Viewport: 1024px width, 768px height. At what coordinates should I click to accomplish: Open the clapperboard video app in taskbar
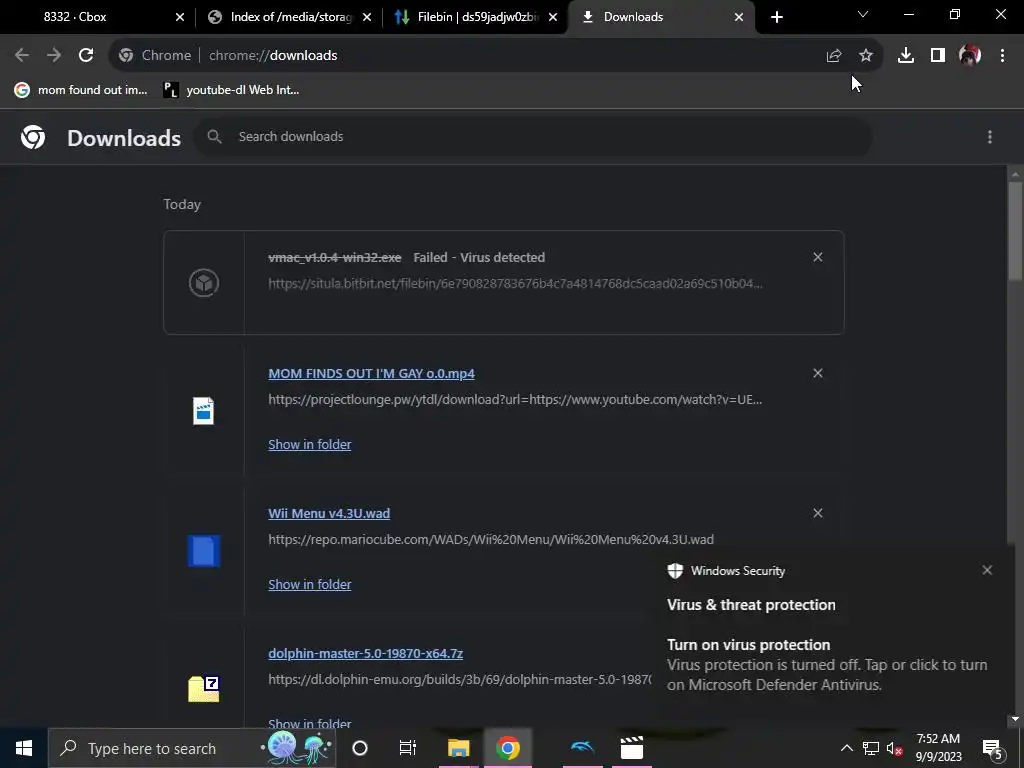click(632, 748)
